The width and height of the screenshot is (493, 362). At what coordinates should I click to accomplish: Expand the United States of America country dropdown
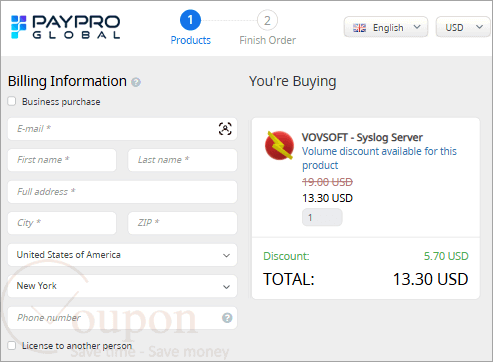coord(122,255)
